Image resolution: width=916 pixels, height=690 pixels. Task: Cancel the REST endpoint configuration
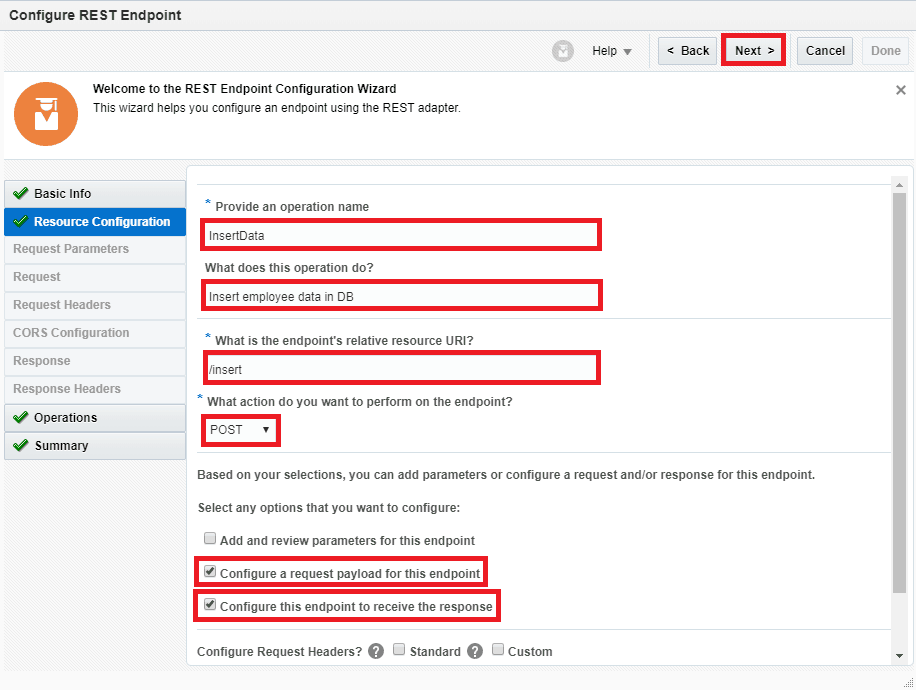click(824, 50)
